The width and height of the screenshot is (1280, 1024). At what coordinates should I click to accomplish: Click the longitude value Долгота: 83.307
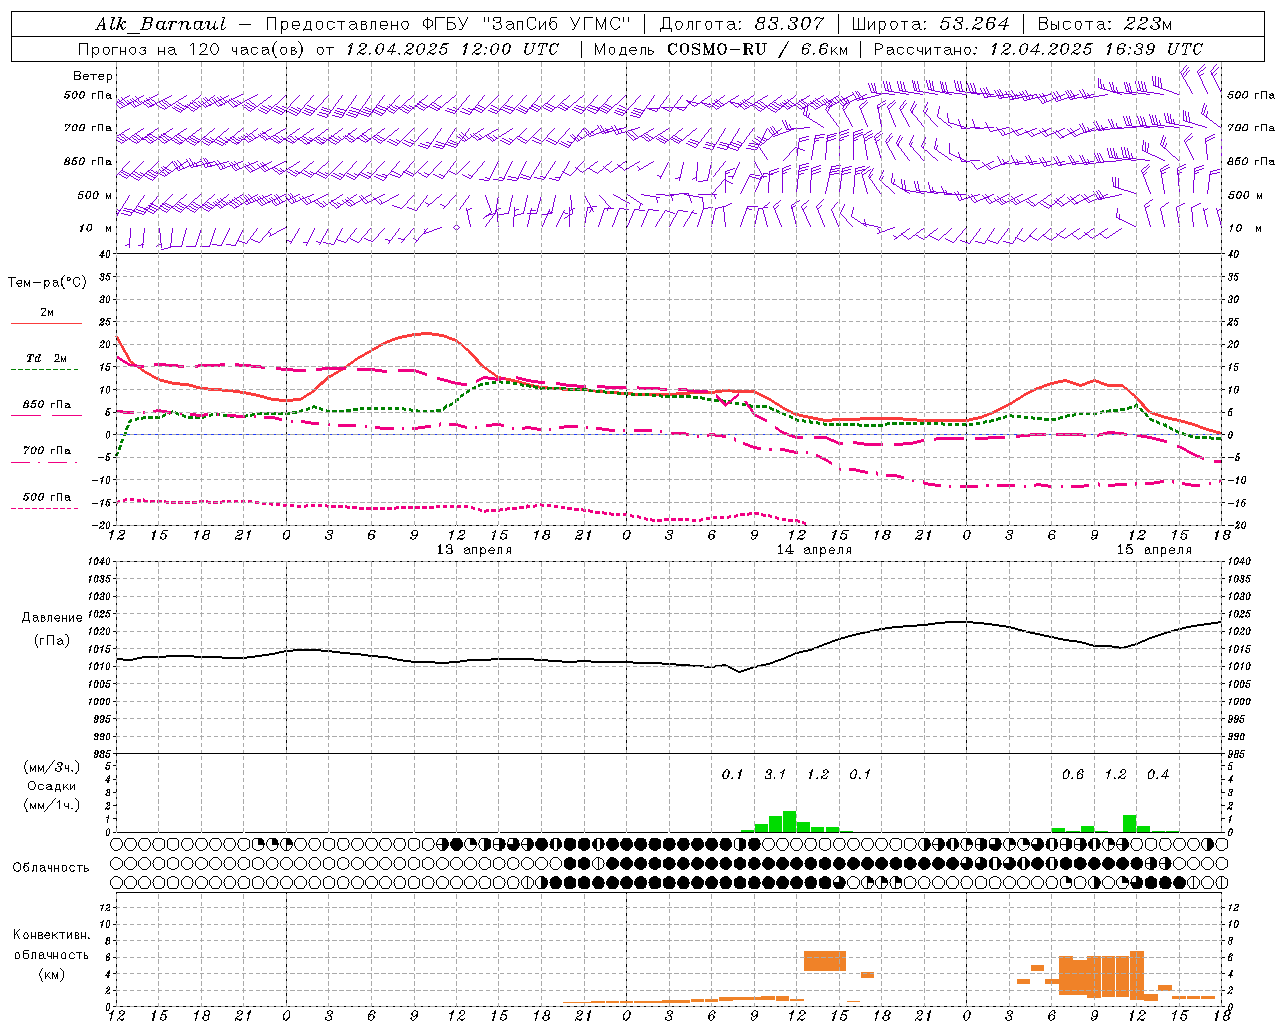click(742, 24)
